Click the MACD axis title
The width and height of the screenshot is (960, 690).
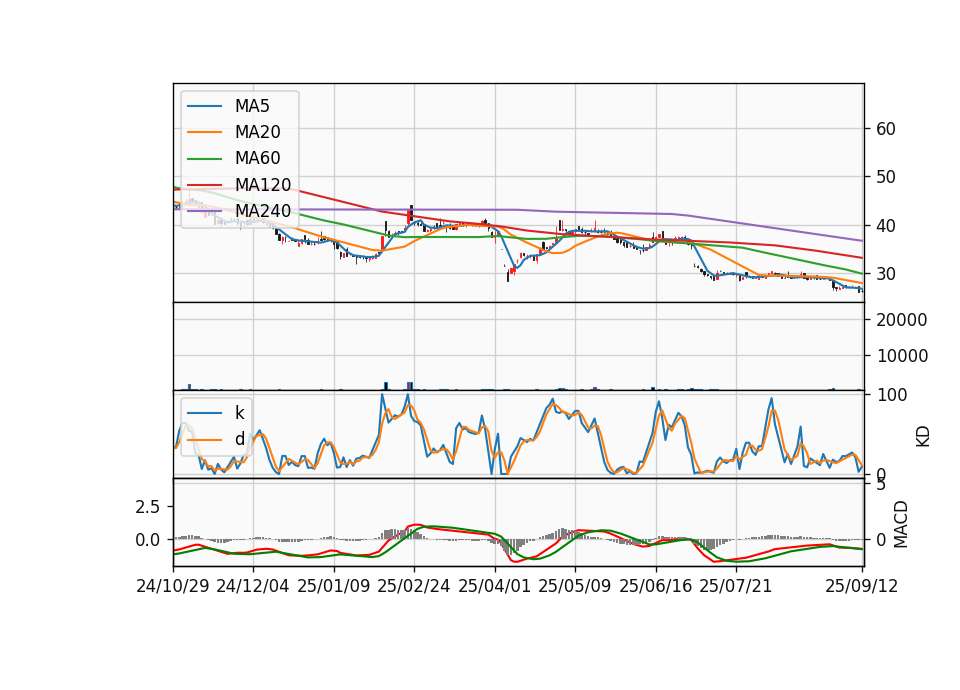click(x=901, y=524)
